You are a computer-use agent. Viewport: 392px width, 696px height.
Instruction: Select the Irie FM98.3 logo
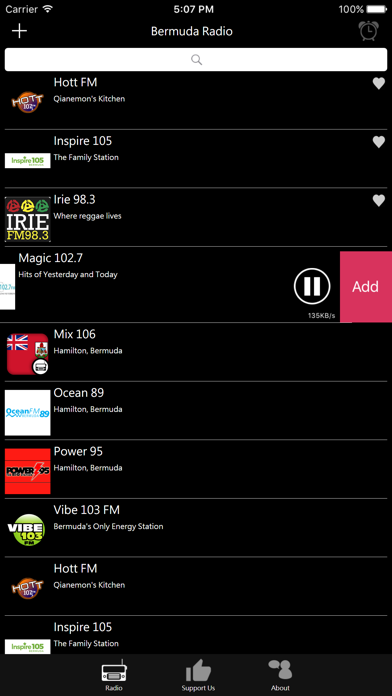click(28, 219)
